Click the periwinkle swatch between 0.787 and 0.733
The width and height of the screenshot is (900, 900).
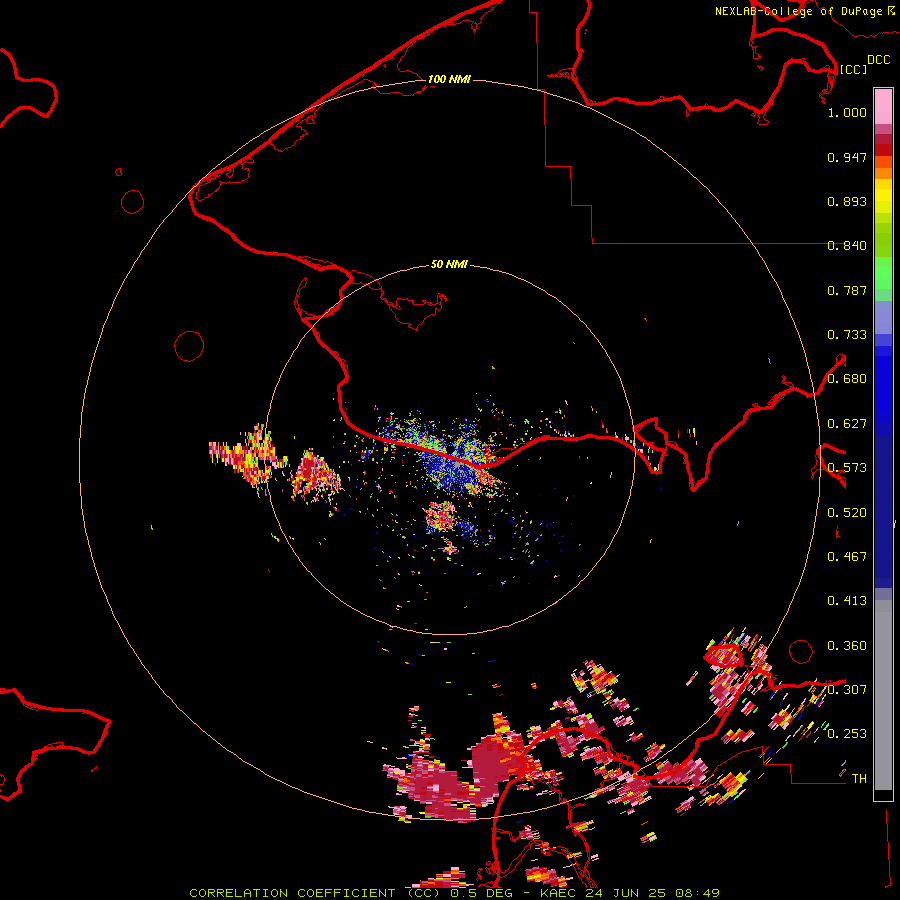coord(883,318)
